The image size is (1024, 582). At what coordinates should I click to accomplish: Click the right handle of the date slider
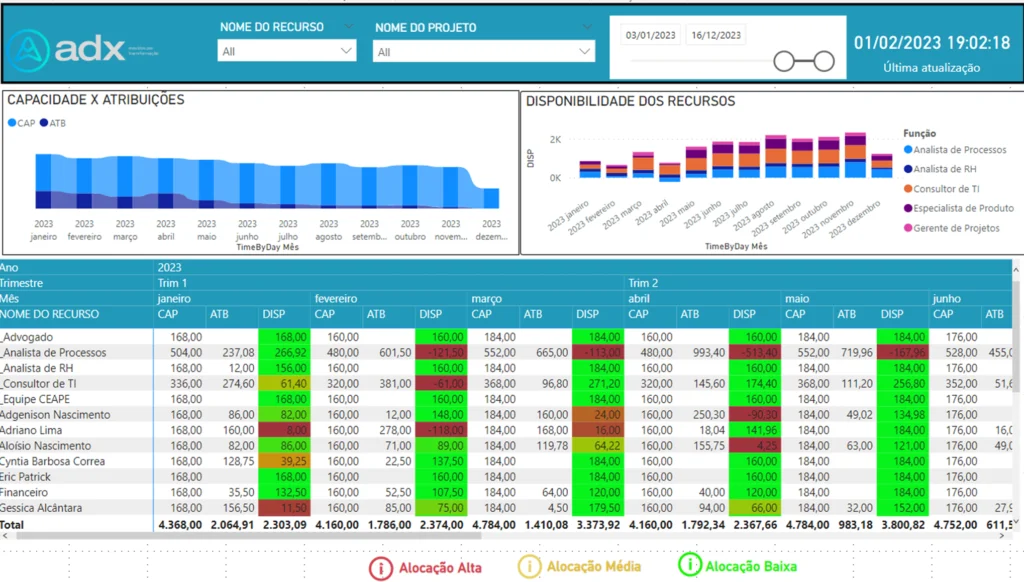[823, 62]
